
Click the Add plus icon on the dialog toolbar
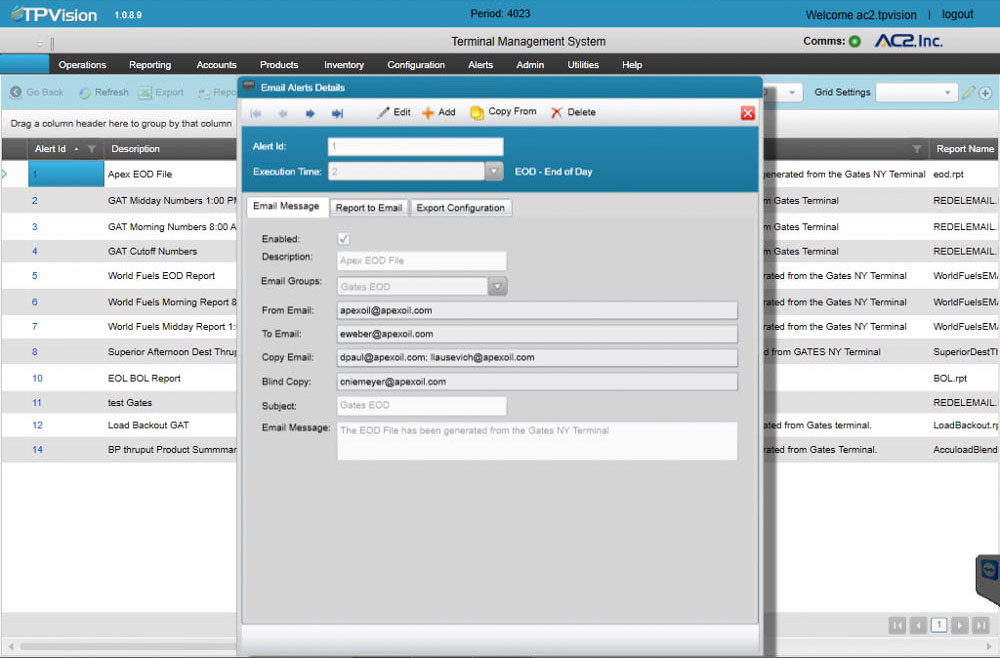(x=426, y=112)
